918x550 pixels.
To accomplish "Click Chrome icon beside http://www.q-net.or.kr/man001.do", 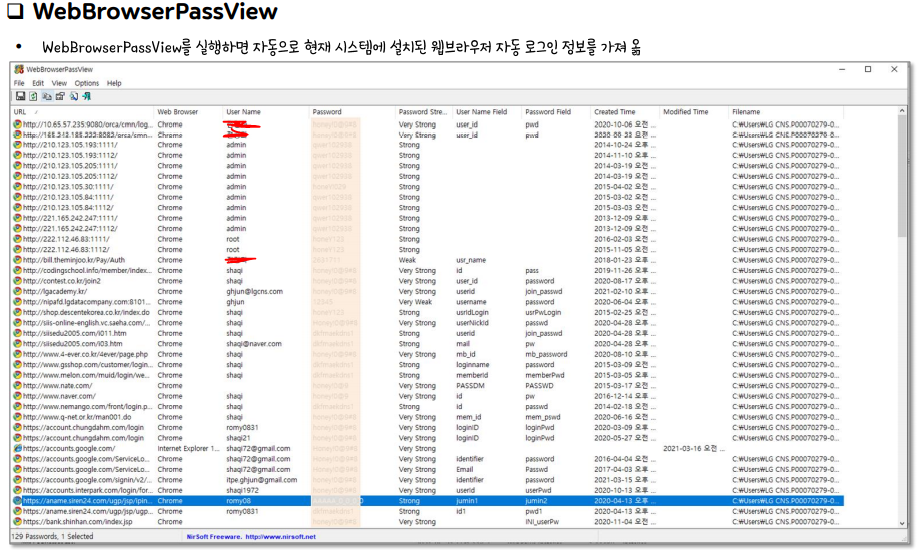I will click(18, 417).
